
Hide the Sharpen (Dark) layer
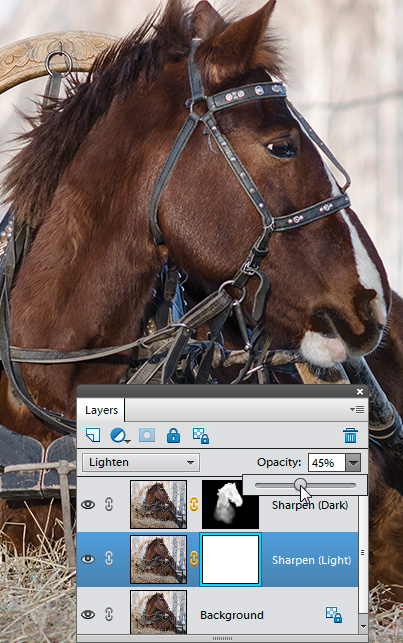[88, 504]
